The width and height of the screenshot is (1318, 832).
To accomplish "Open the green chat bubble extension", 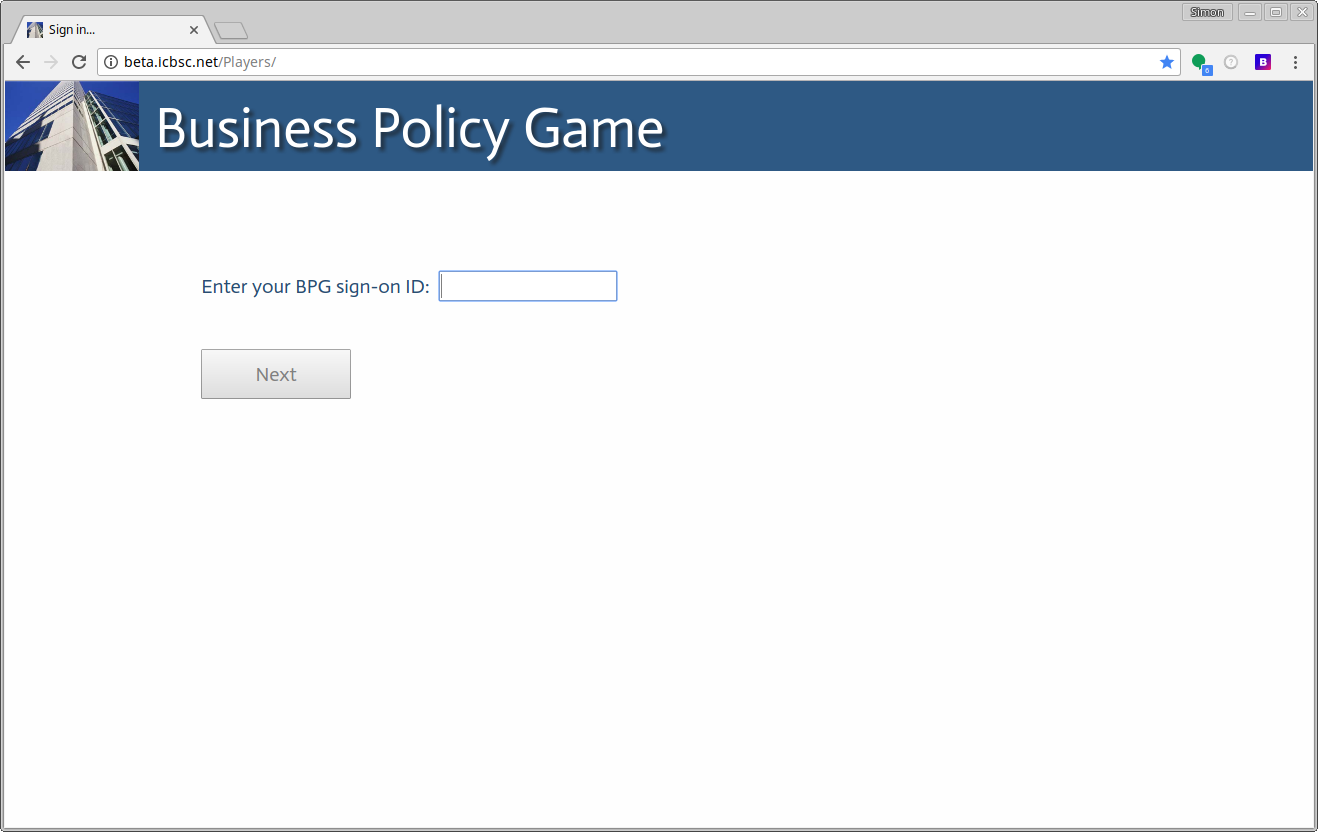I will coord(1199,62).
